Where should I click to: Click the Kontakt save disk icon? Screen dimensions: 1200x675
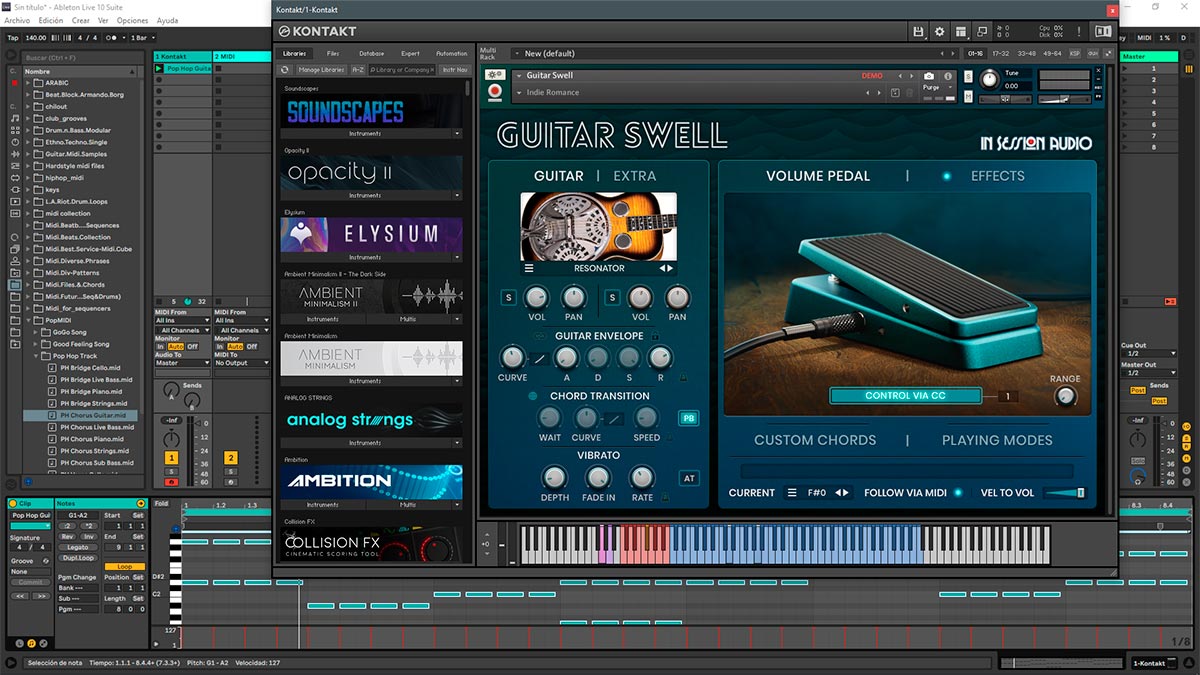pos(918,32)
